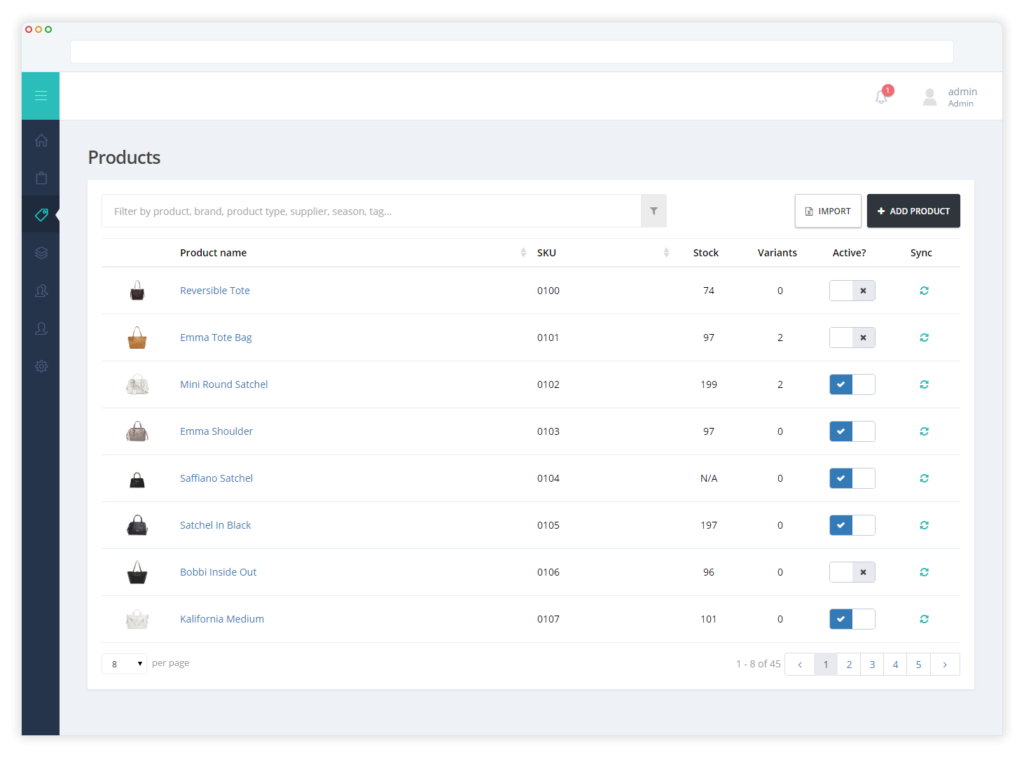Open the admin account menu
This screenshot has width=1024, height=757.
pyautogui.click(x=948, y=96)
